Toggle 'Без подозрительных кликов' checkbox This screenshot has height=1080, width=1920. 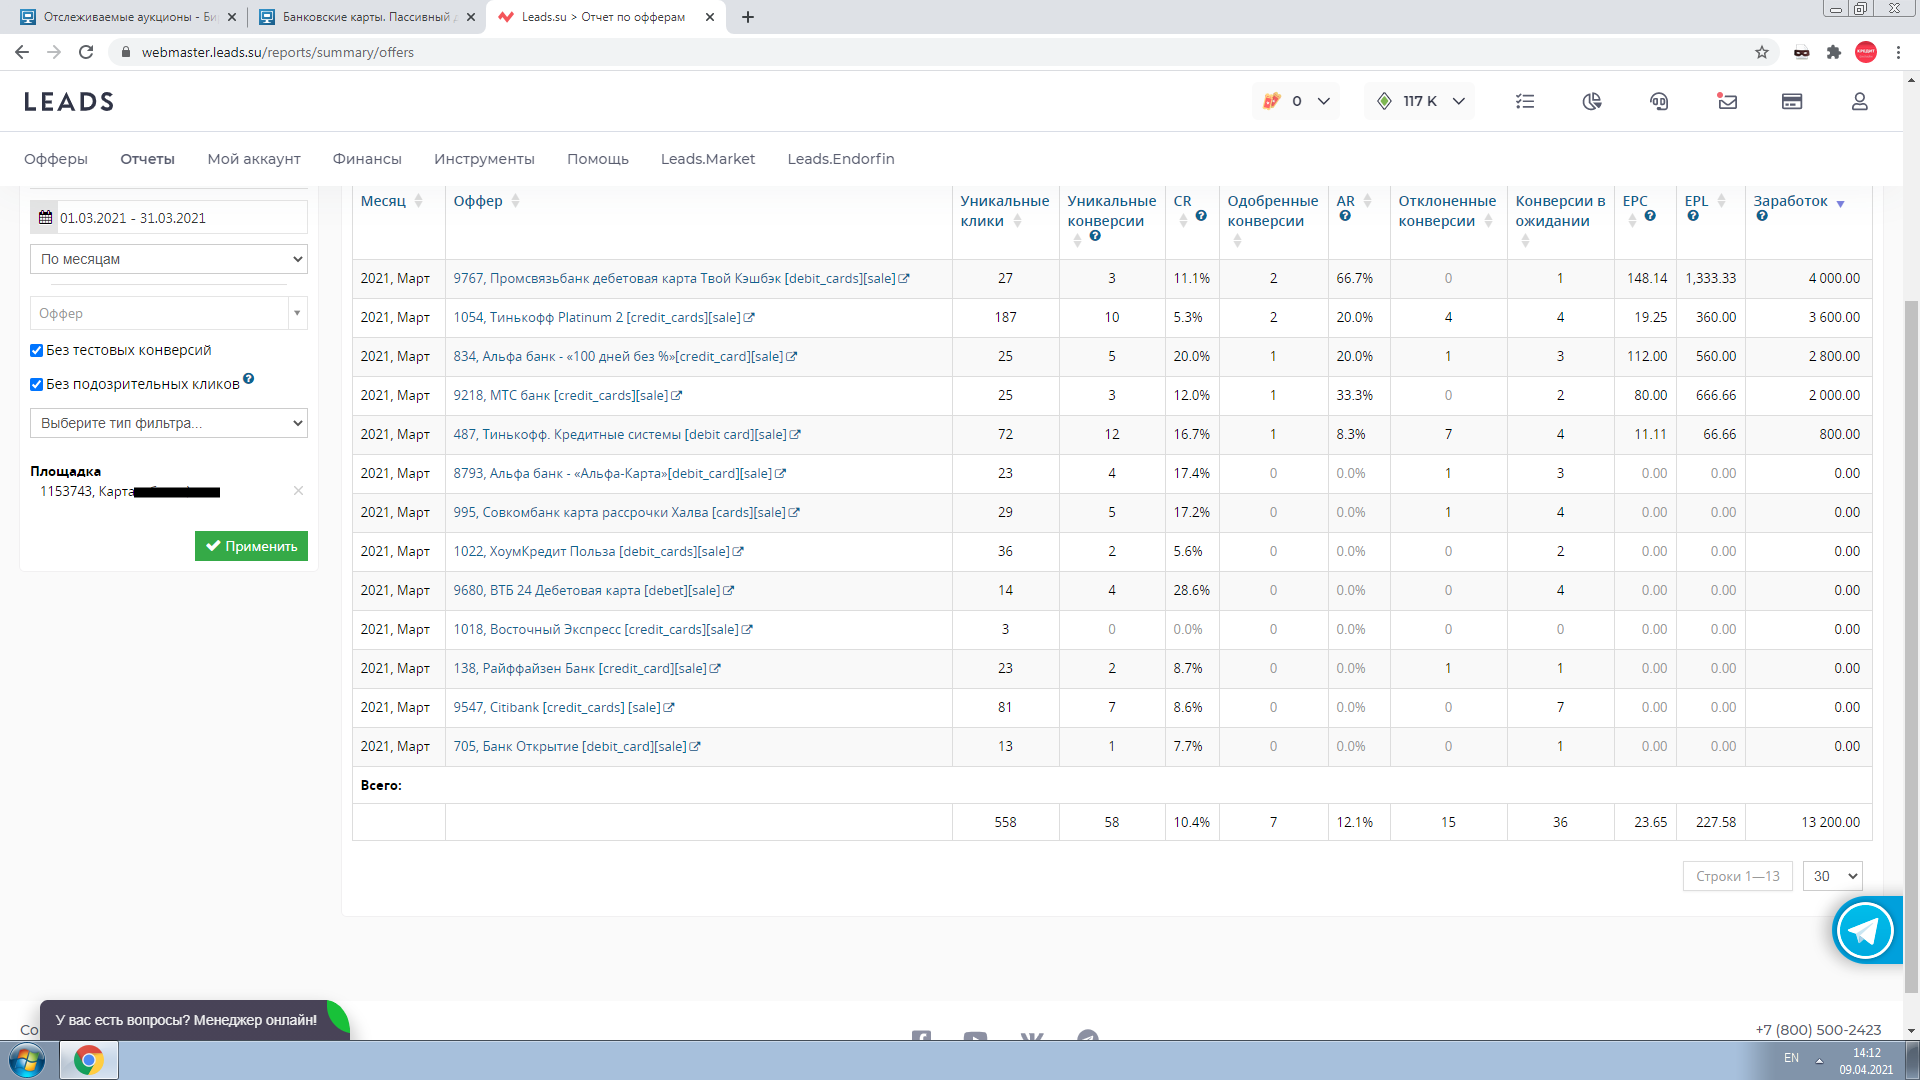tap(37, 385)
